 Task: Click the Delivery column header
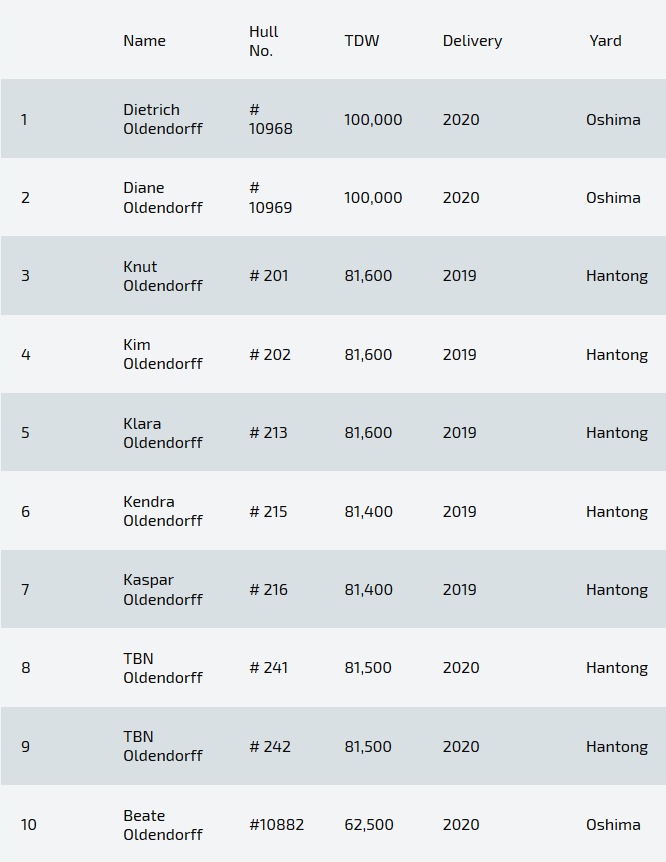click(x=472, y=41)
